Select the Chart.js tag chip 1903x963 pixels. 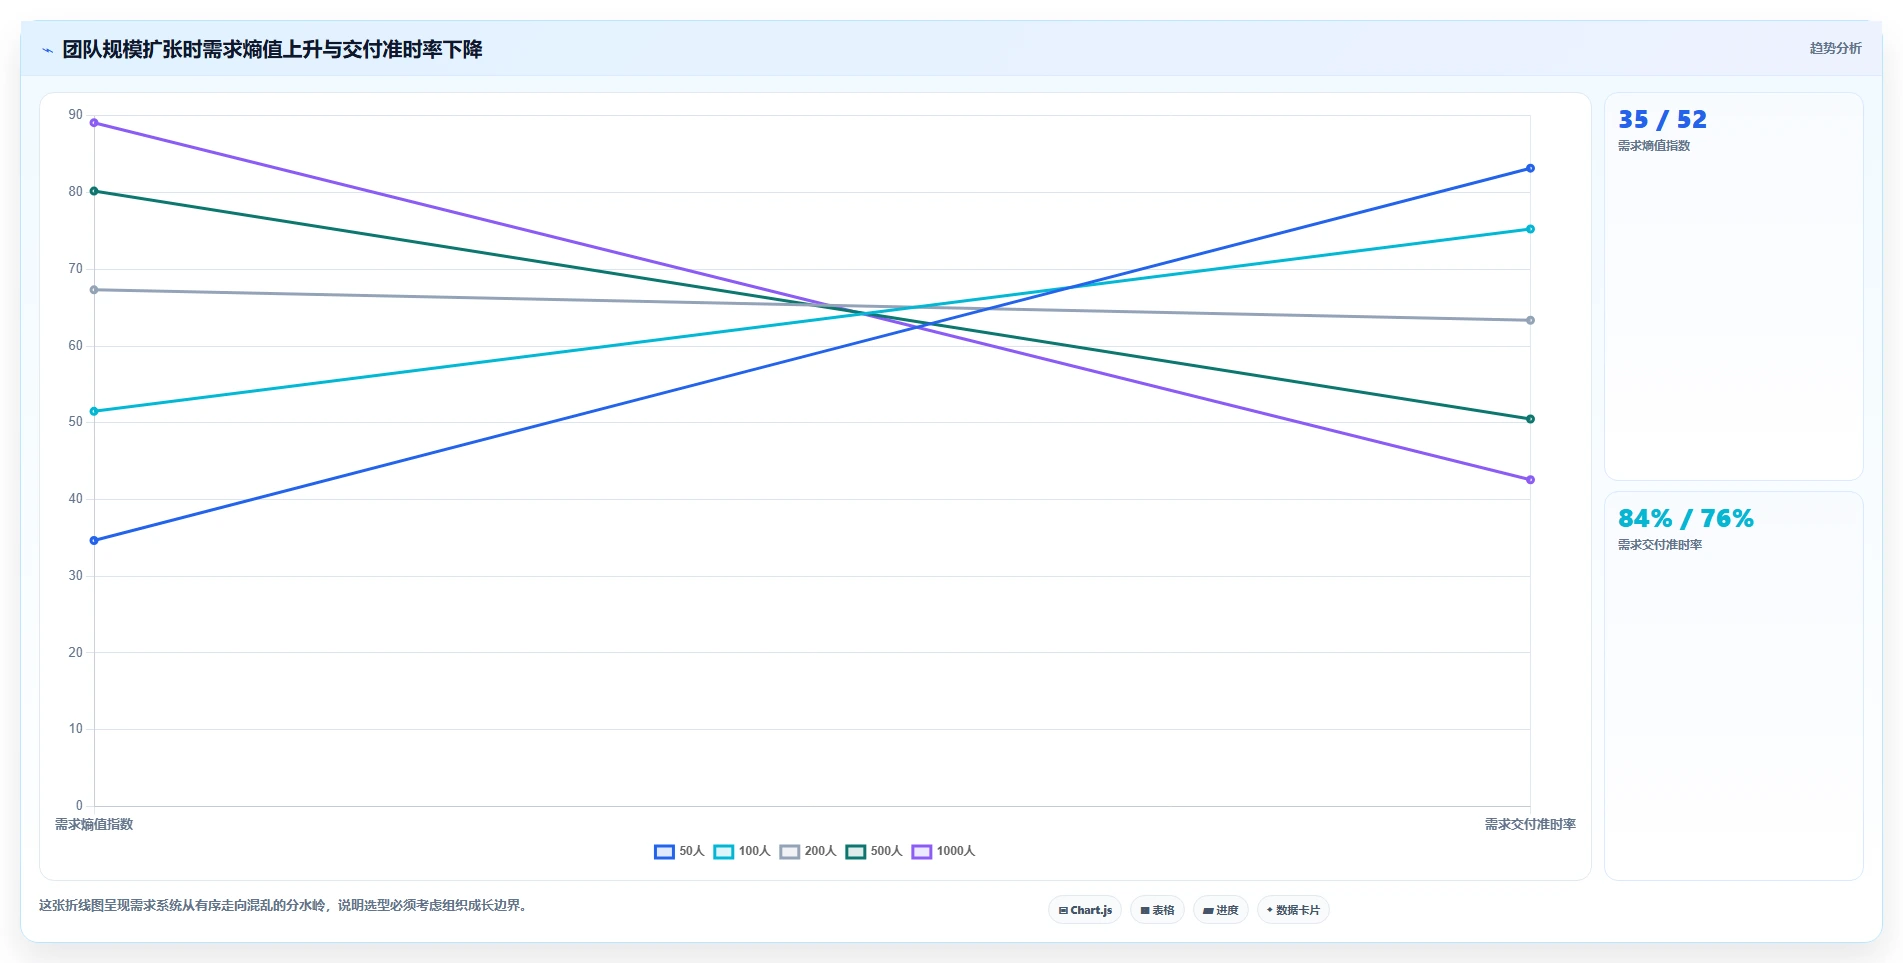click(x=1085, y=910)
